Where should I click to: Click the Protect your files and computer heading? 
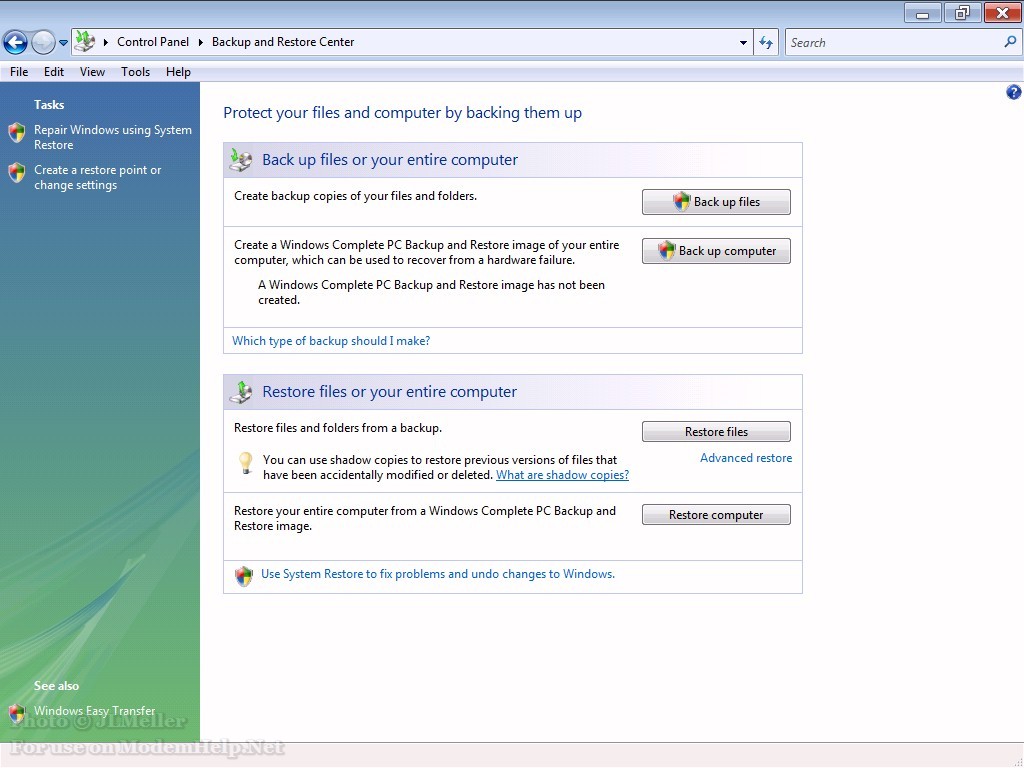[402, 113]
